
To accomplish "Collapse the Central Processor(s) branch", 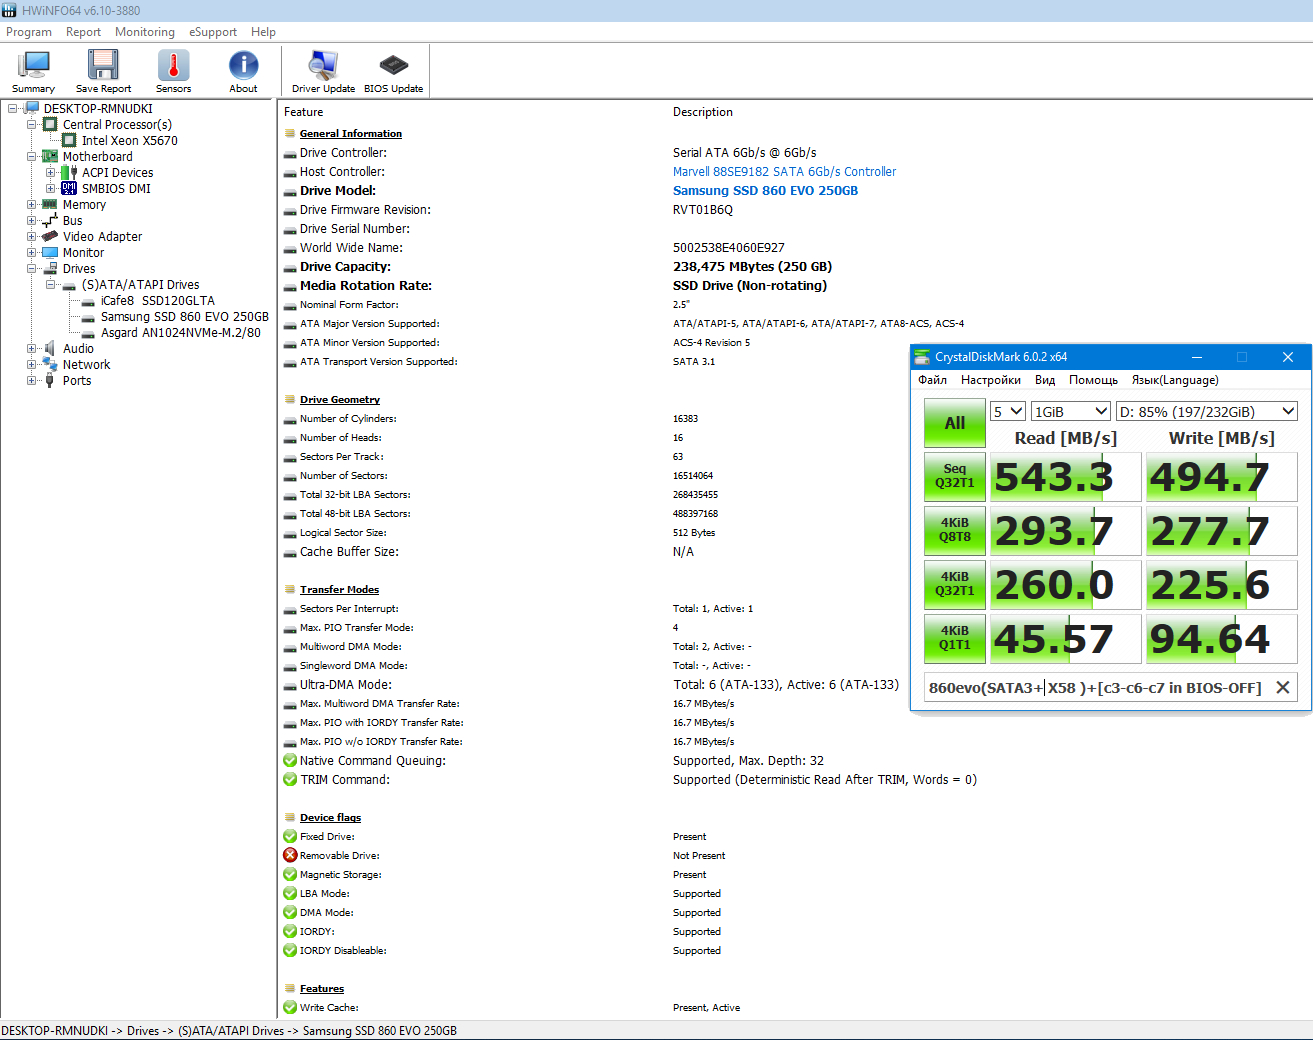I will pyautogui.click(x=32, y=125).
